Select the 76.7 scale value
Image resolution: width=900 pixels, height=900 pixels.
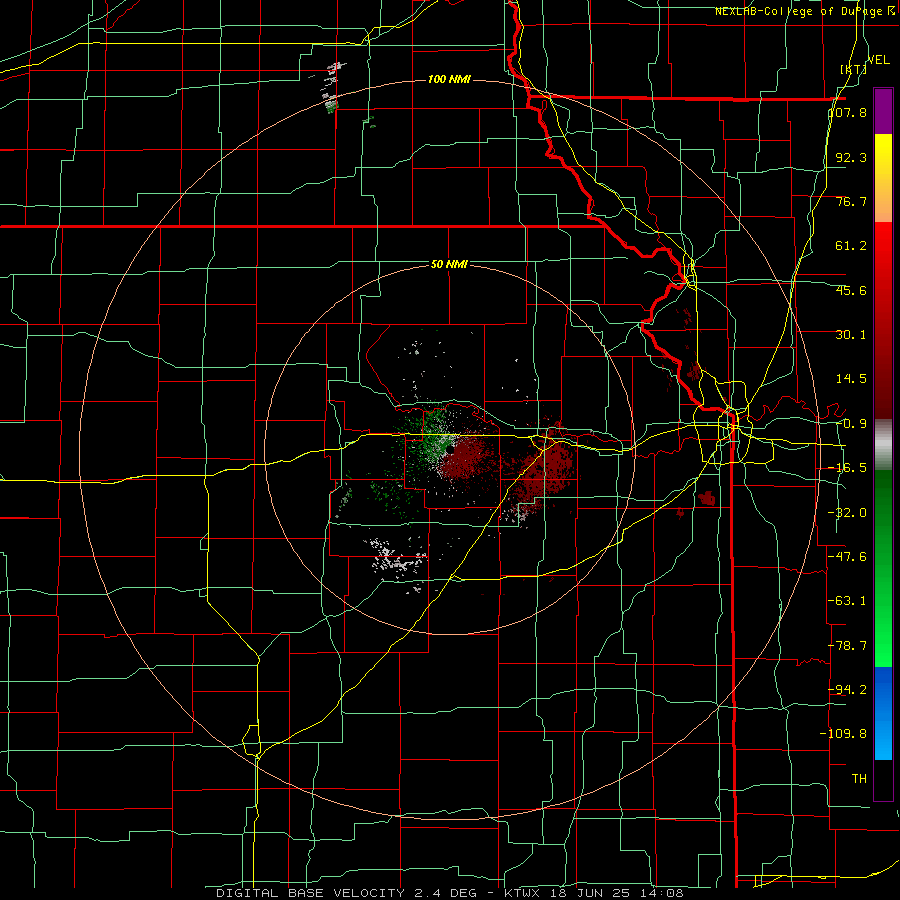pyautogui.click(x=851, y=201)
